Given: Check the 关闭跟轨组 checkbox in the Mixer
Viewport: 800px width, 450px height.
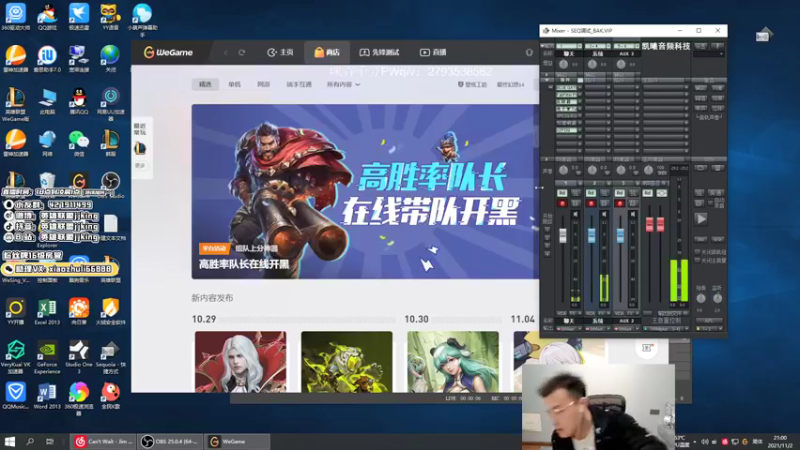Looking at the screenshot, I should [x=697, y=252].
